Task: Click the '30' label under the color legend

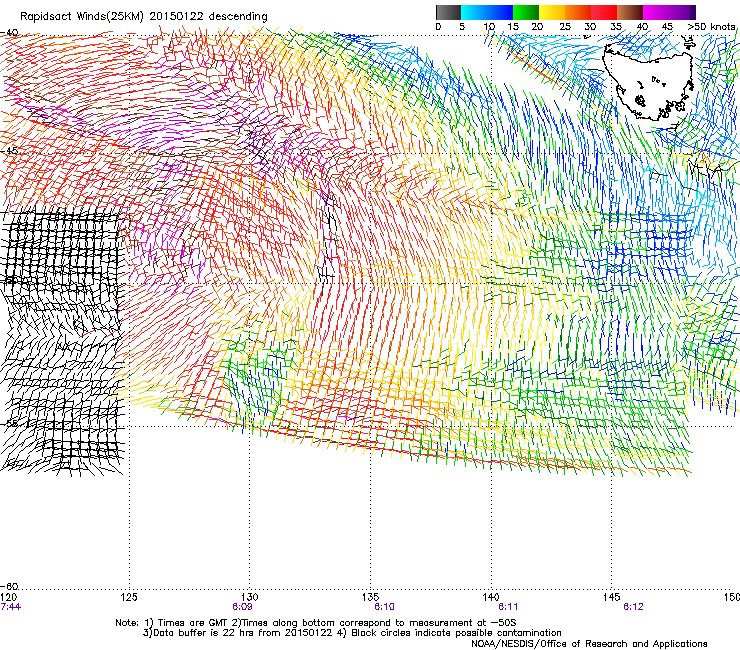Action: [590, 27]
